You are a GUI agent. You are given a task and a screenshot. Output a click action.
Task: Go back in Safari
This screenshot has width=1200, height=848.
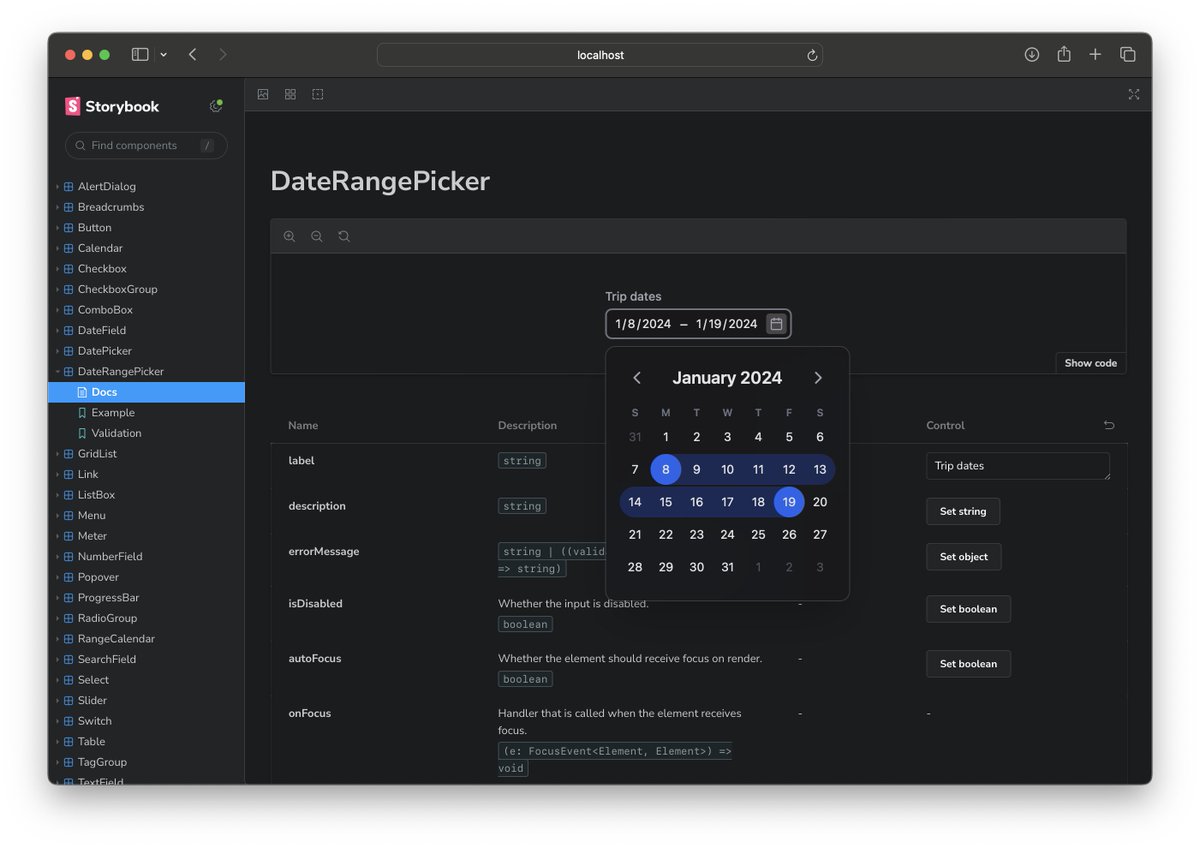coord(192,55)
